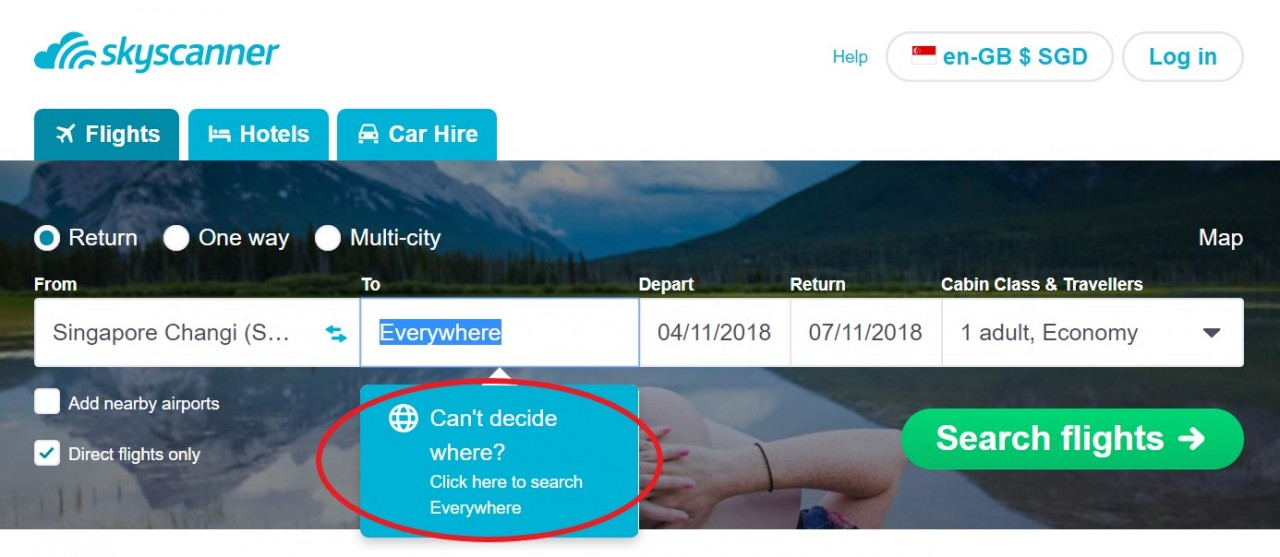Screen dimensions: 1280x557
Task: Select the Multi-city trip option
Action: tap(328, 238)
